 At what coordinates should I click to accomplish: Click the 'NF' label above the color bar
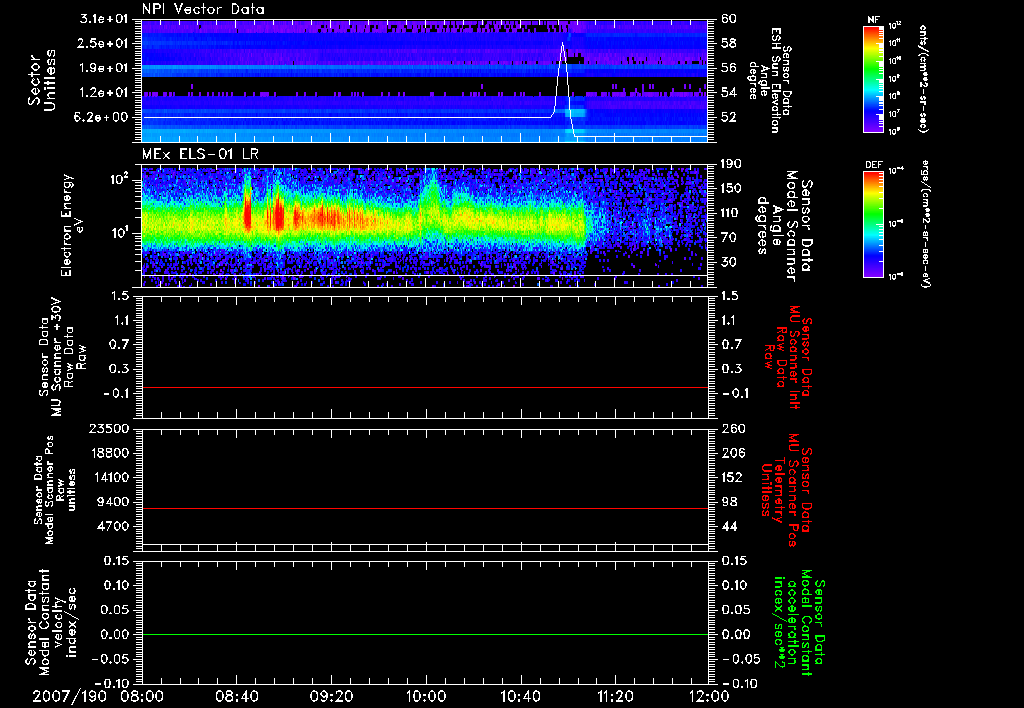(873, 20)
